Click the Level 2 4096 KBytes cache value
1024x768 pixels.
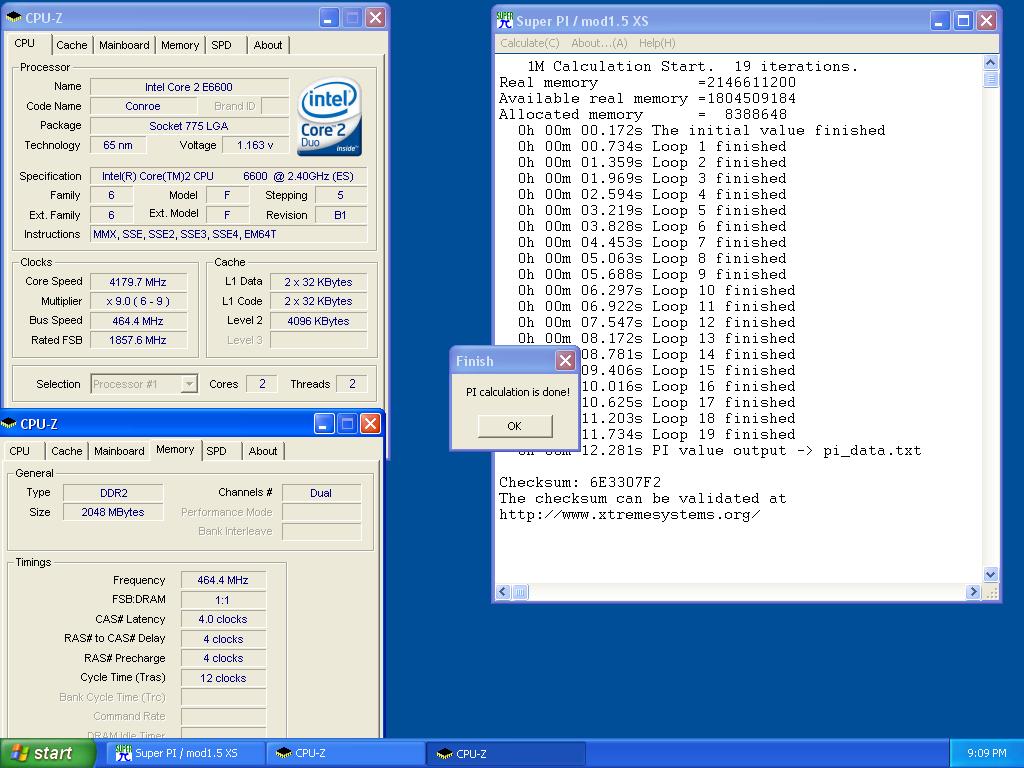318,321
